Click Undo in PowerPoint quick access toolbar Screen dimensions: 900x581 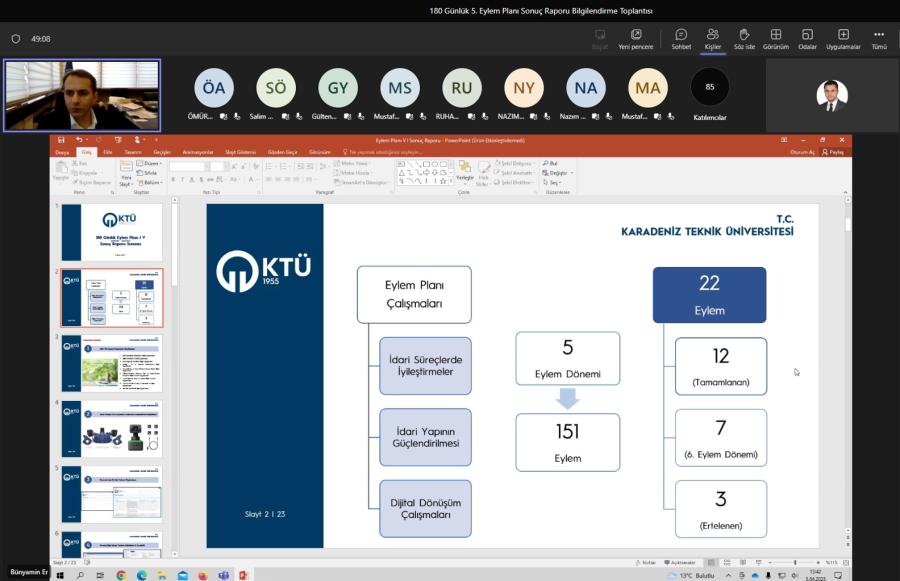(x=79, y=140)
